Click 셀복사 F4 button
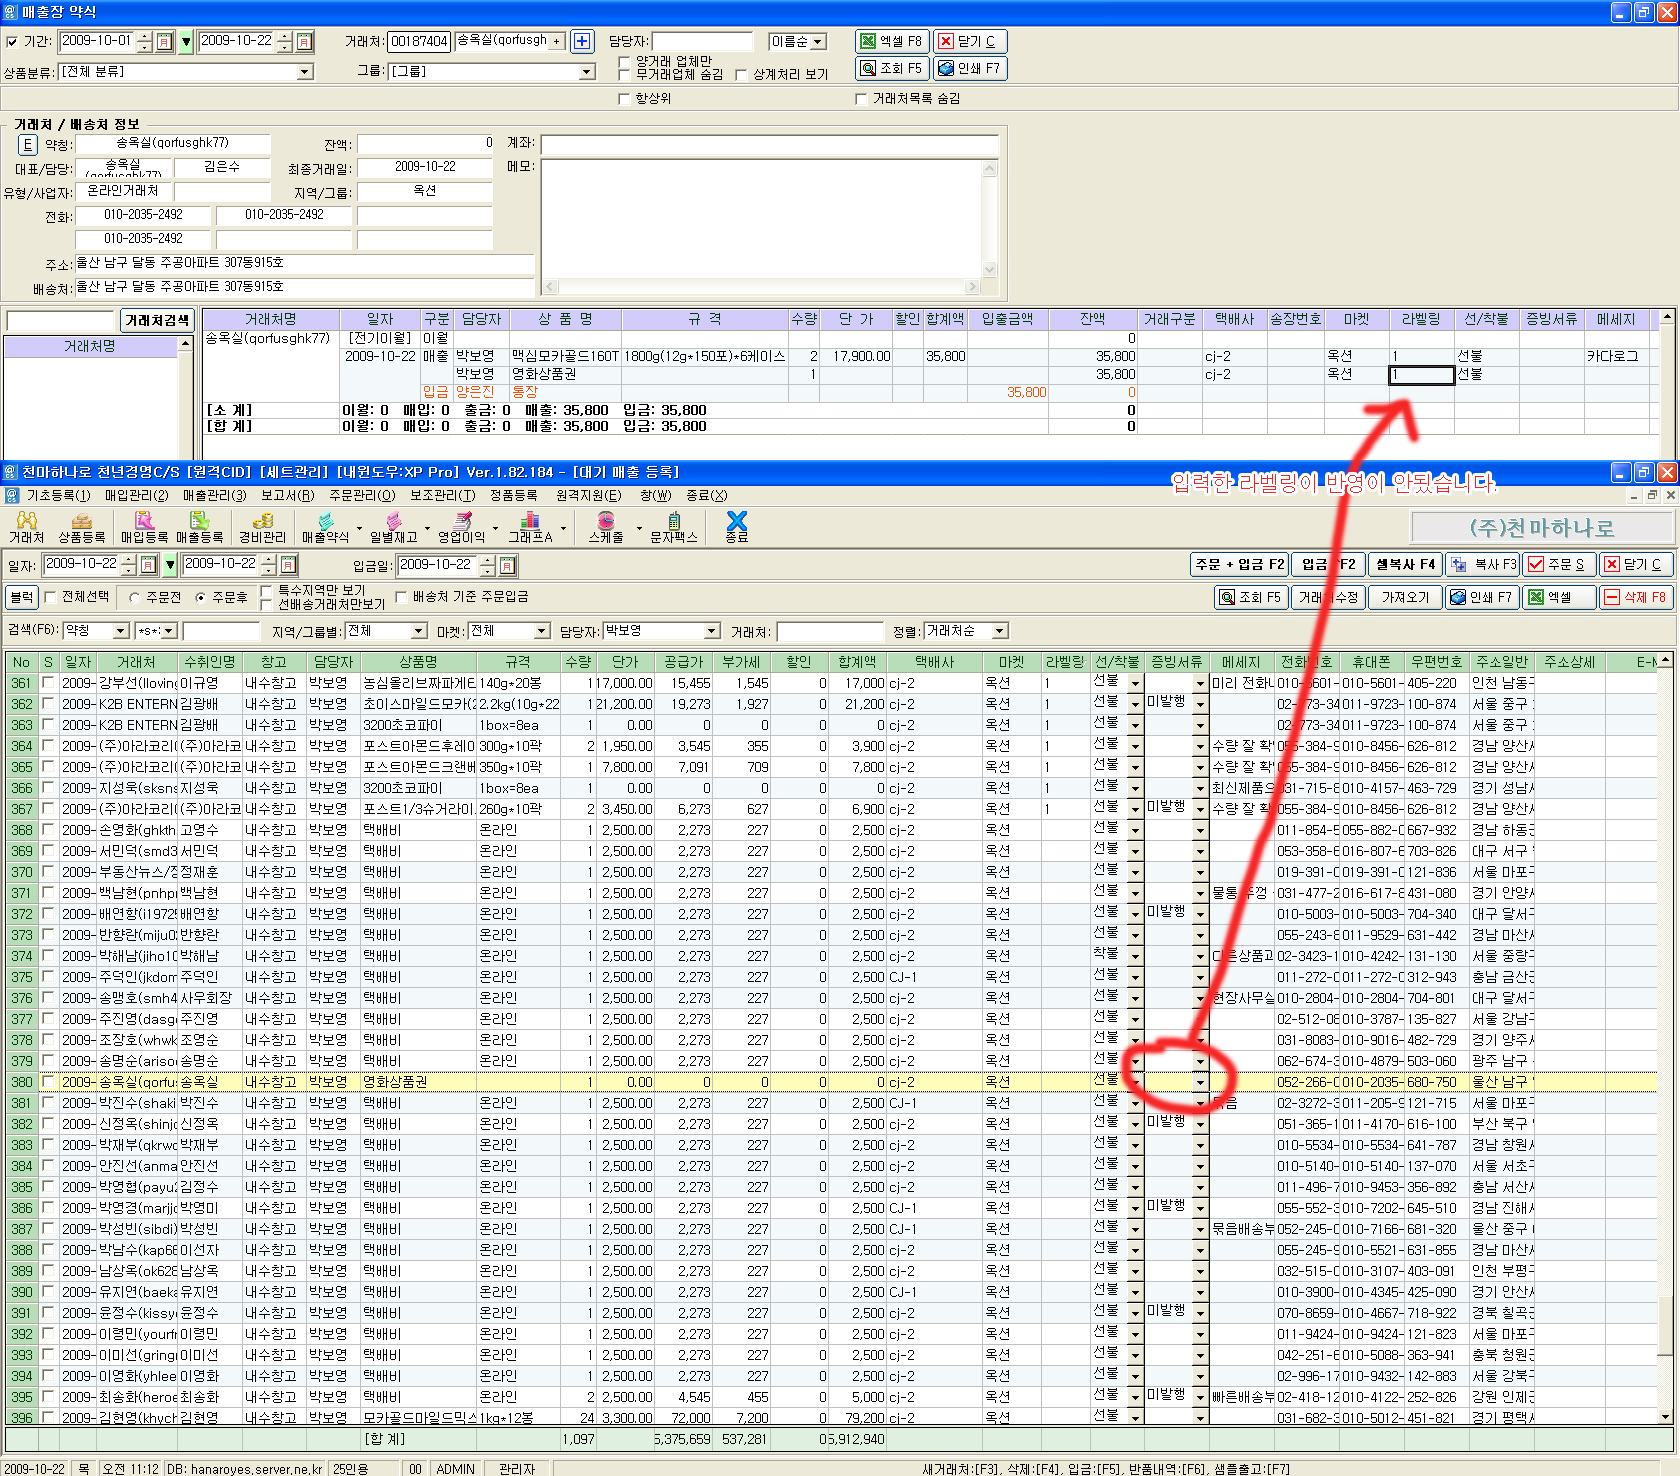 coord(1405,564)
